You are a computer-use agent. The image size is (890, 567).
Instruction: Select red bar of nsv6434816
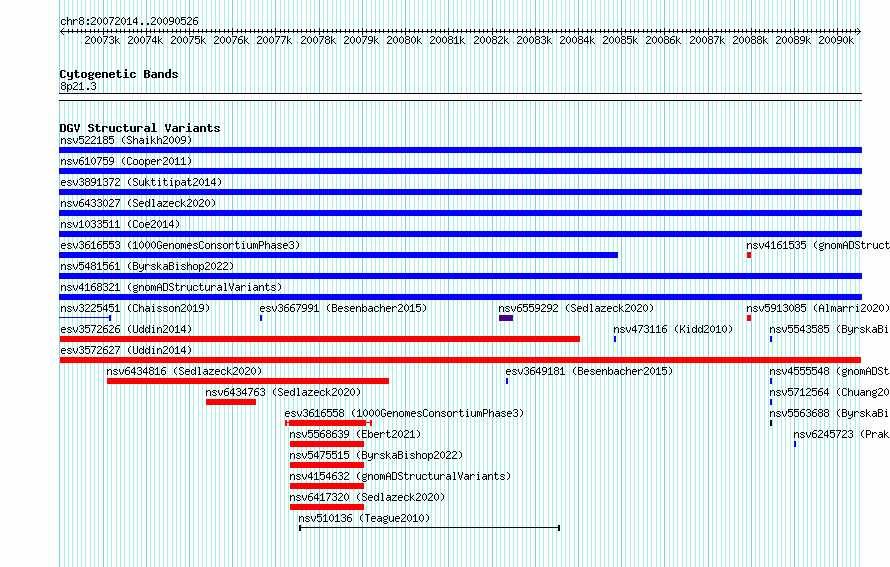(247, 381)
